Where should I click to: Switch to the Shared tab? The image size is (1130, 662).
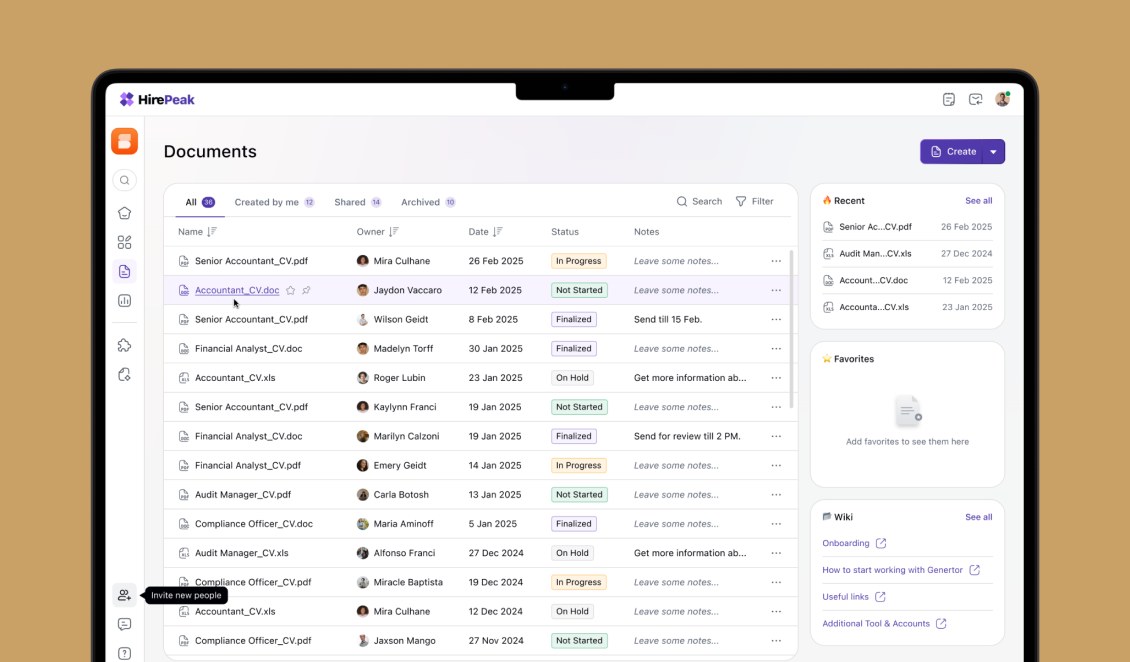coord(357,202)
